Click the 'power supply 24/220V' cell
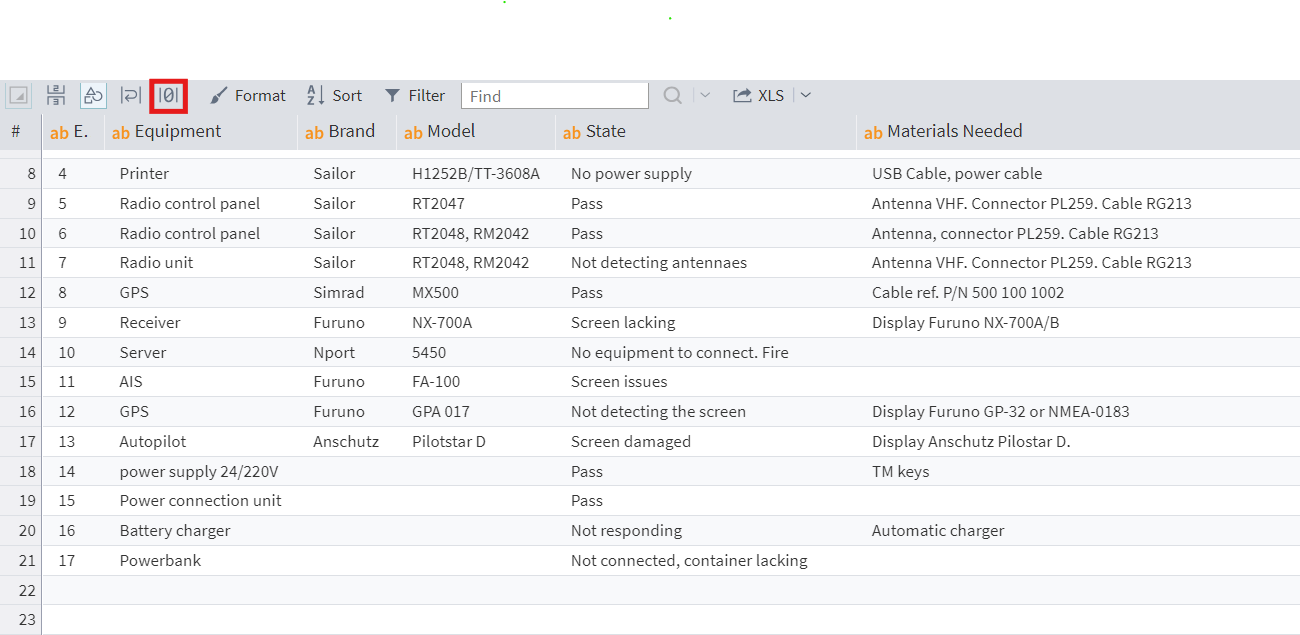Image resolution: width=1300 pixels, height=635 pixels. pyautogui.click(x=199, y=472)
